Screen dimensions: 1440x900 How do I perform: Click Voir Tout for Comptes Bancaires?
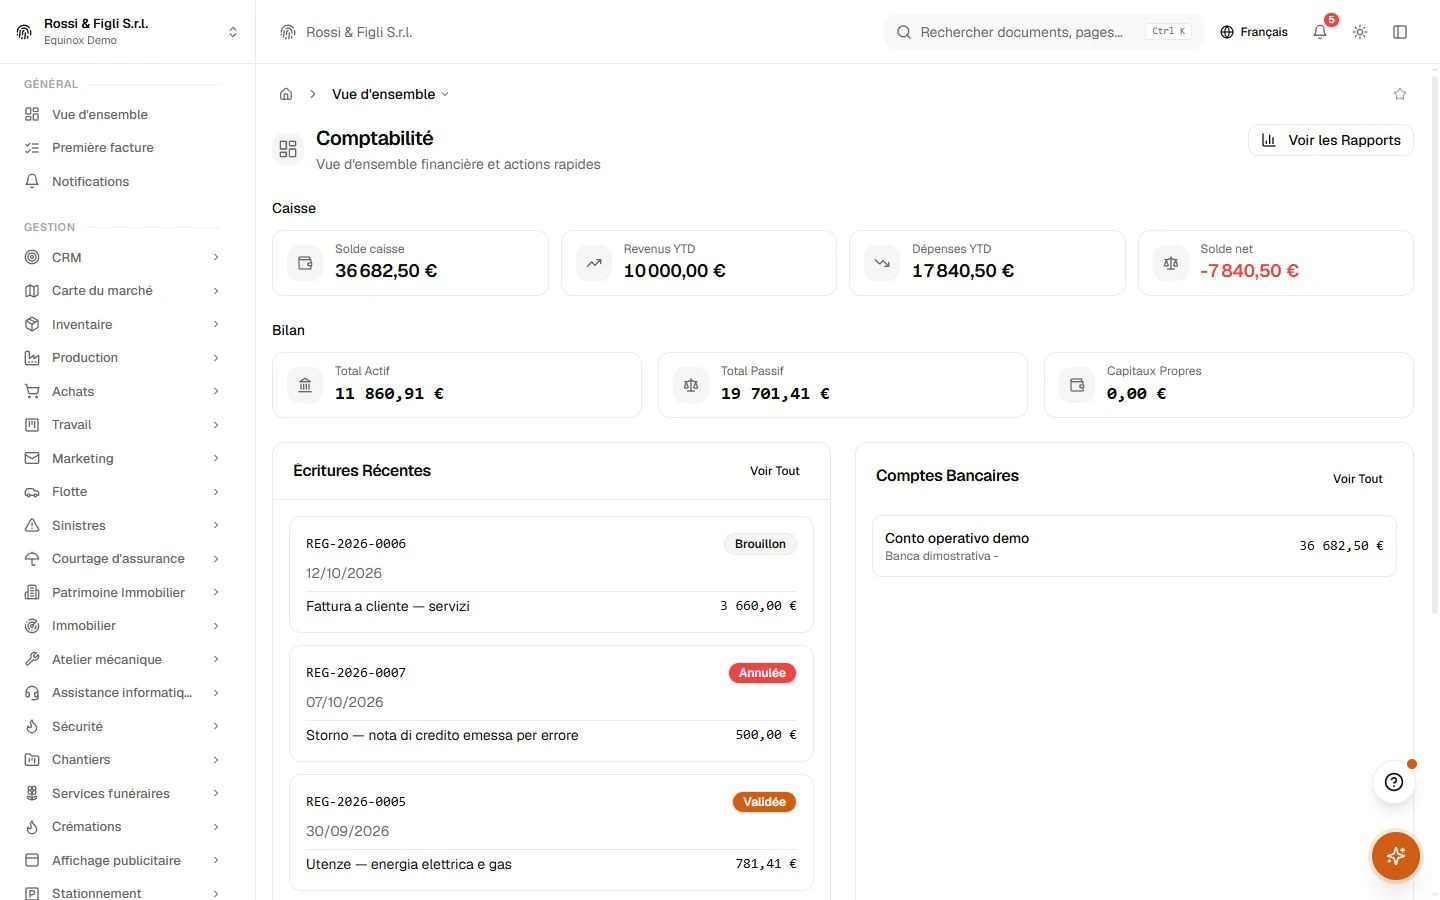click(x=1357, y=479)
